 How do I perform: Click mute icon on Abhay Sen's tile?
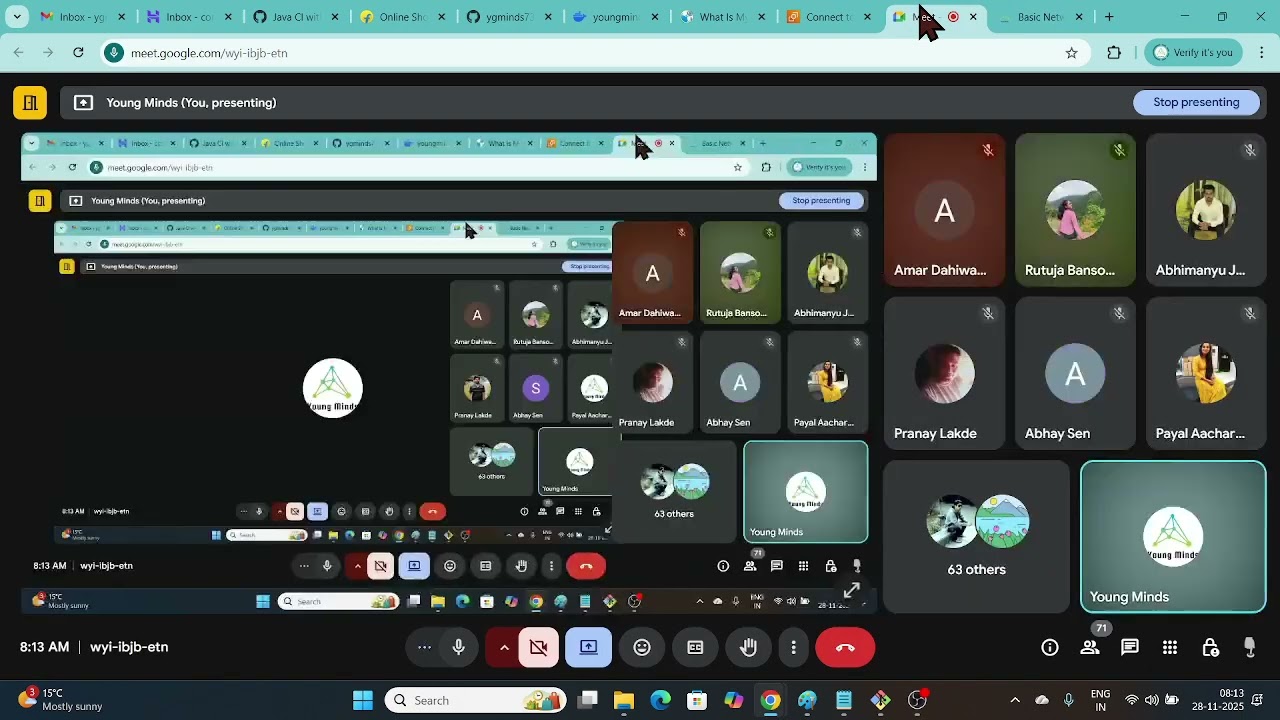click(1119, 313)
